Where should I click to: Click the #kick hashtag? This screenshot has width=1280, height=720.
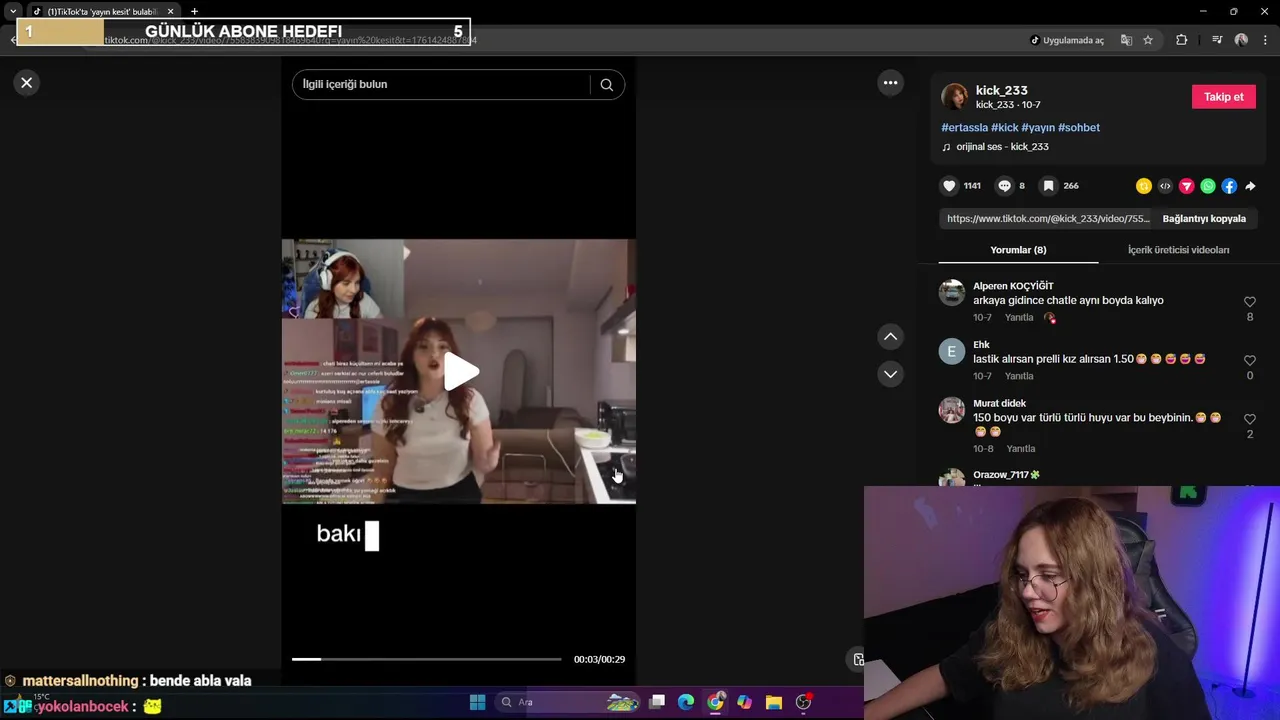coord(1004,128)
